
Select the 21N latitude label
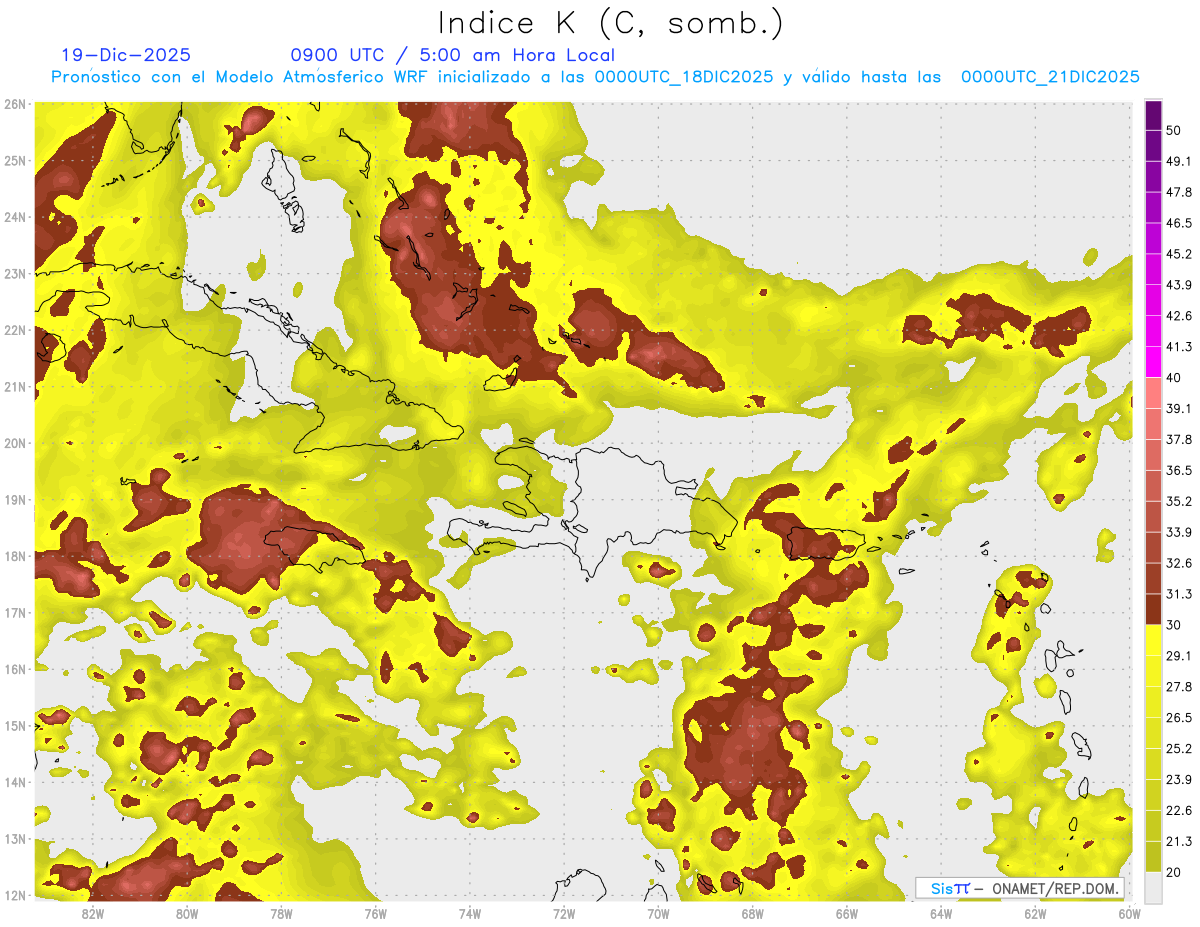(15, 387)
